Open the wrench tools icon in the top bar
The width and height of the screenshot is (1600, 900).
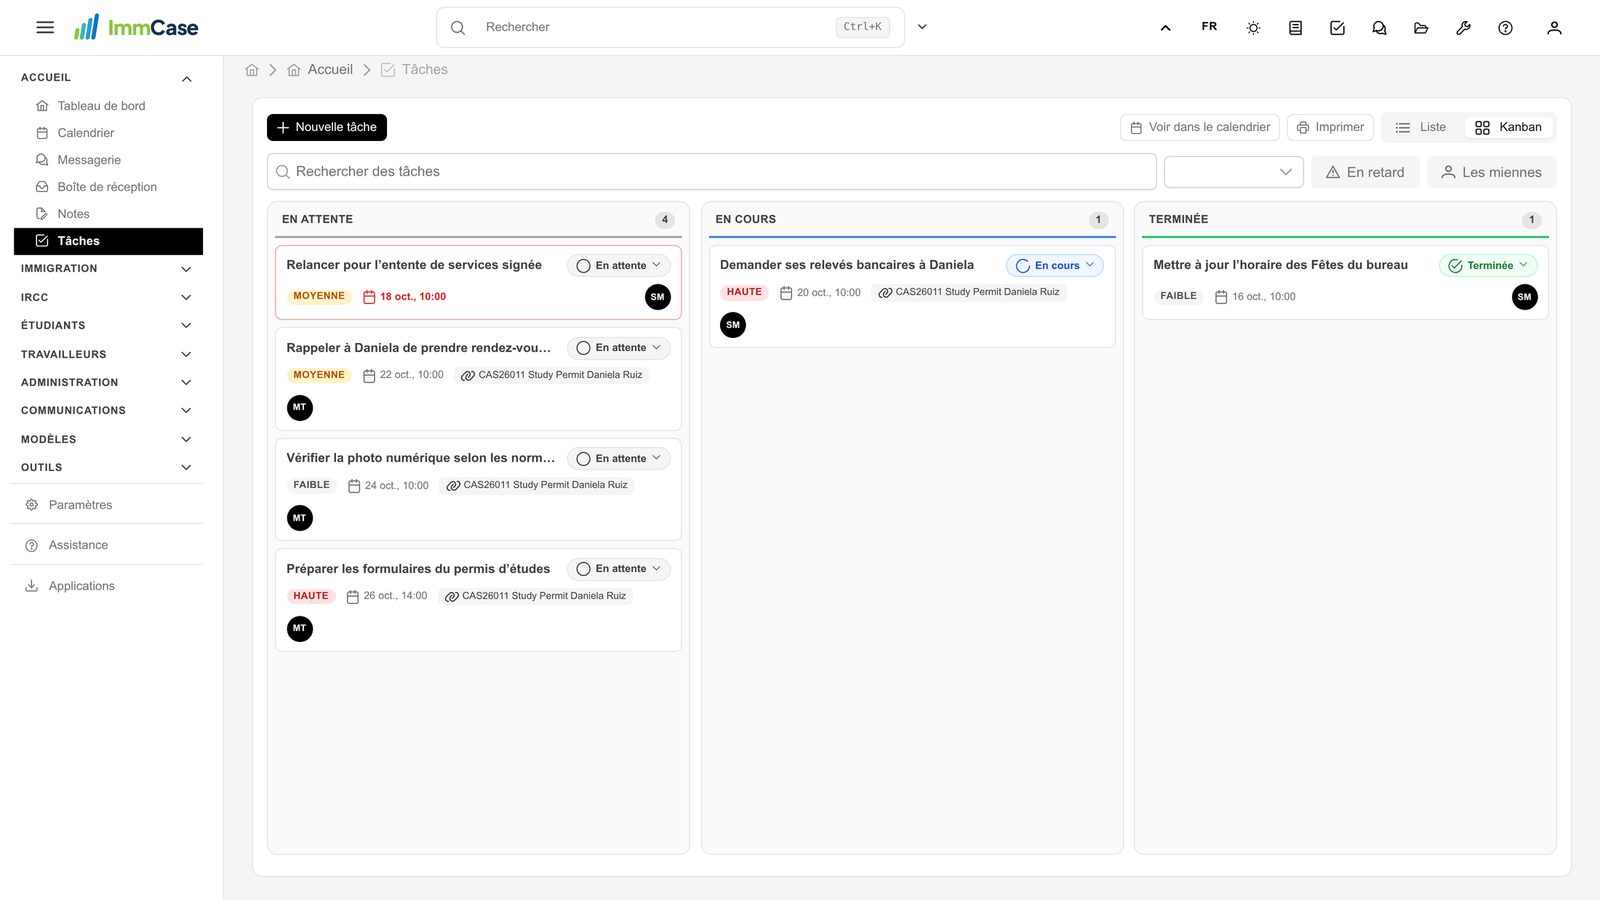pos(1463,28)
